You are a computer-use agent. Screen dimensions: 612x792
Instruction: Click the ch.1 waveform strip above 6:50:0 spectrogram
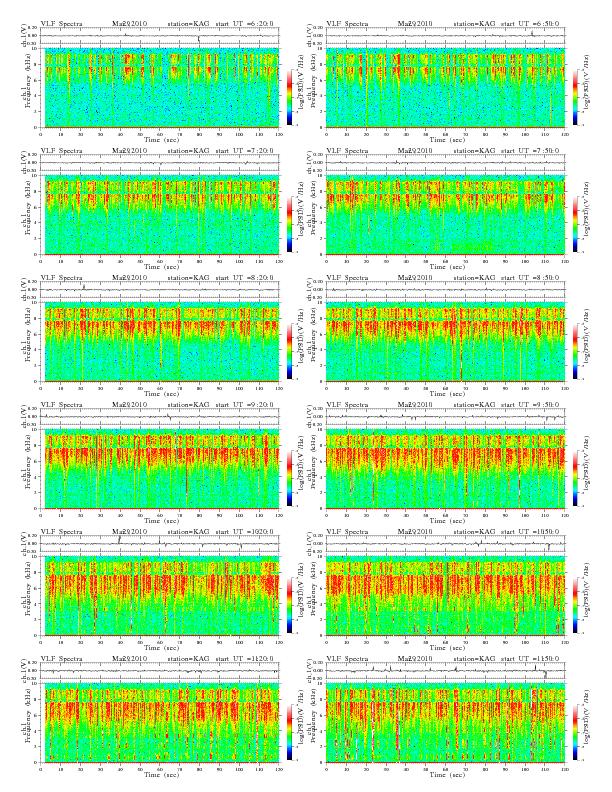click(445, 36)
